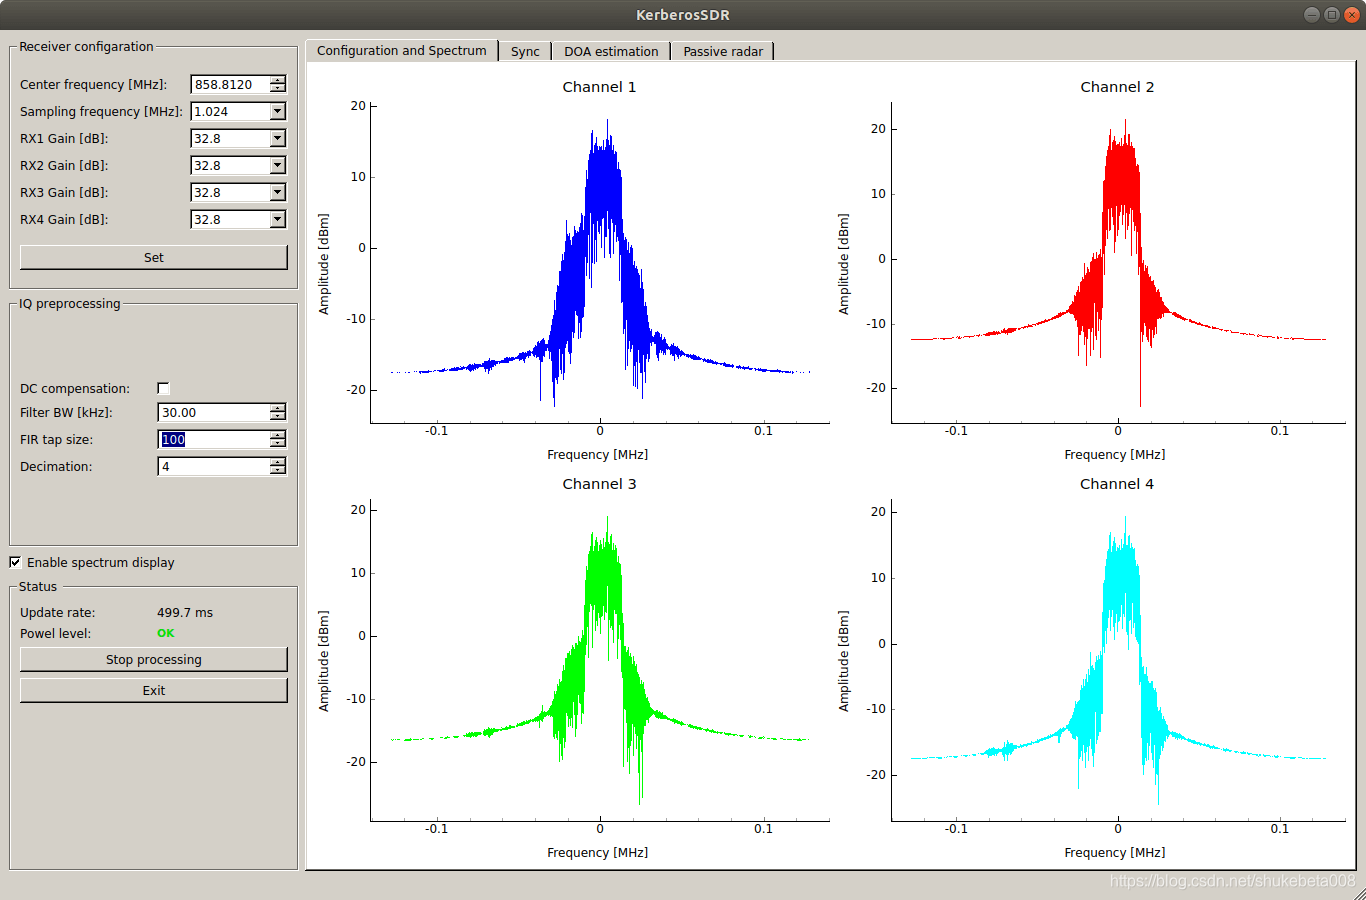Focus the Decimation input field
Viewport: 1366px width, 900px height.
214,467
